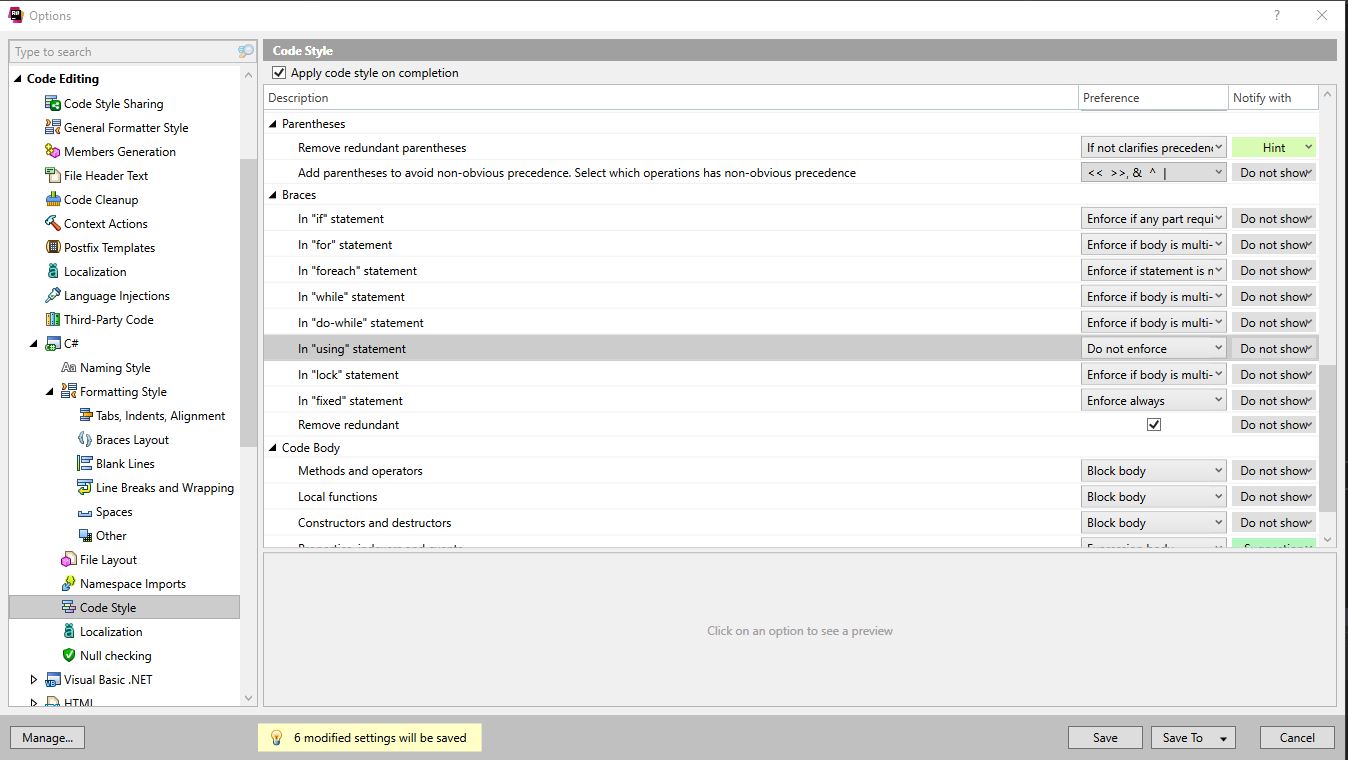Open preference dropdown for "if" statement

pyautogui.click(x=1154, y=218)
